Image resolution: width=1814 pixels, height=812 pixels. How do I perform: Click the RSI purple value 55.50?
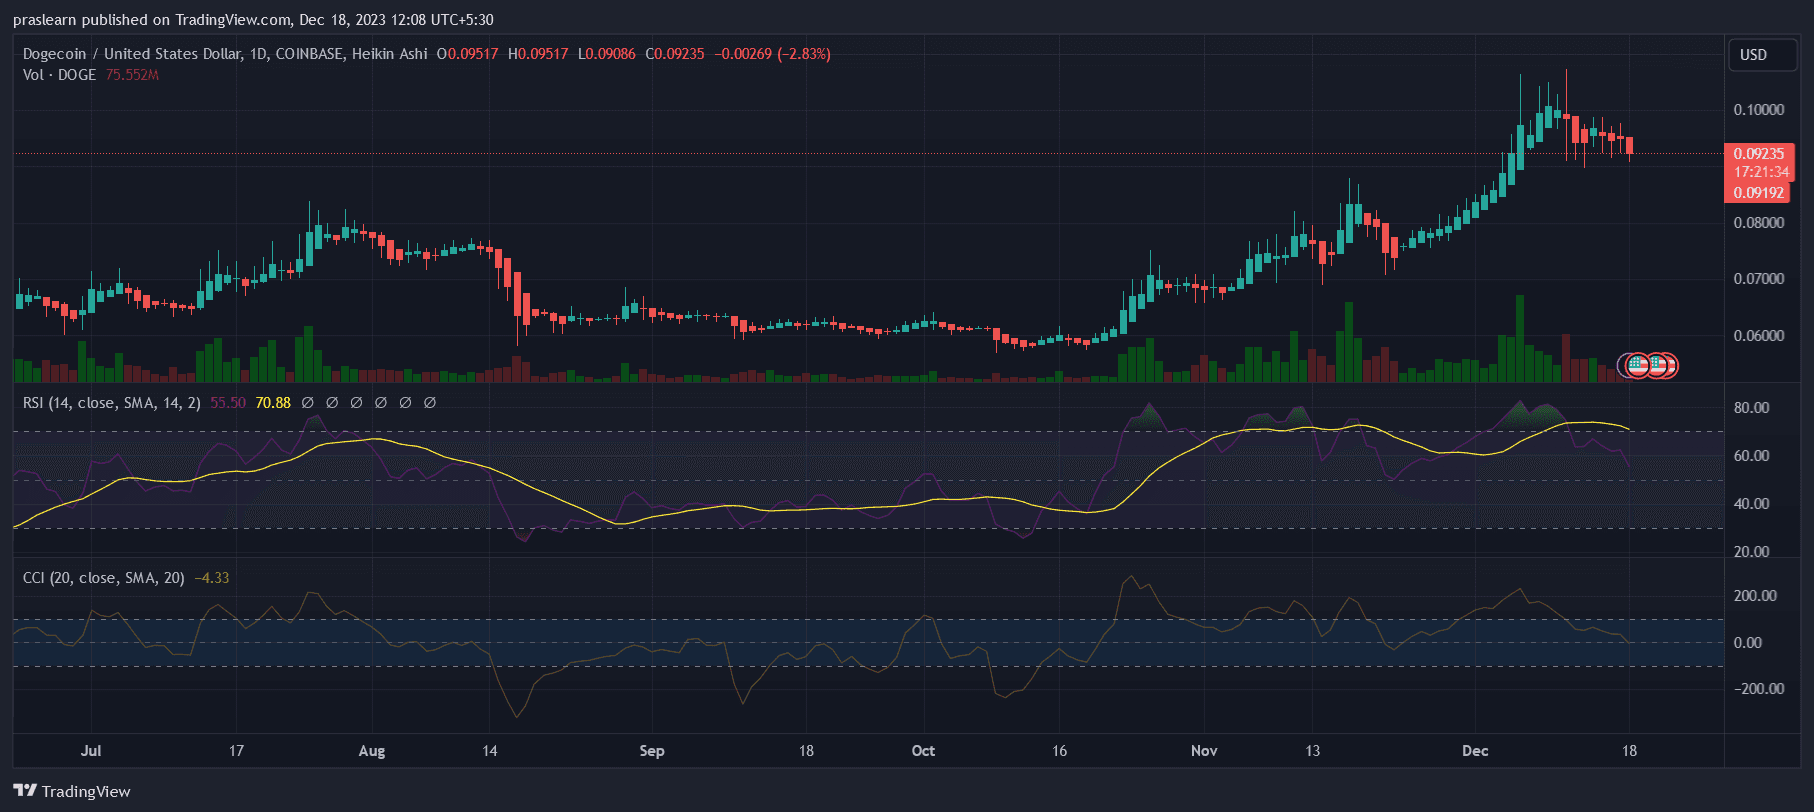coord(228,403)
